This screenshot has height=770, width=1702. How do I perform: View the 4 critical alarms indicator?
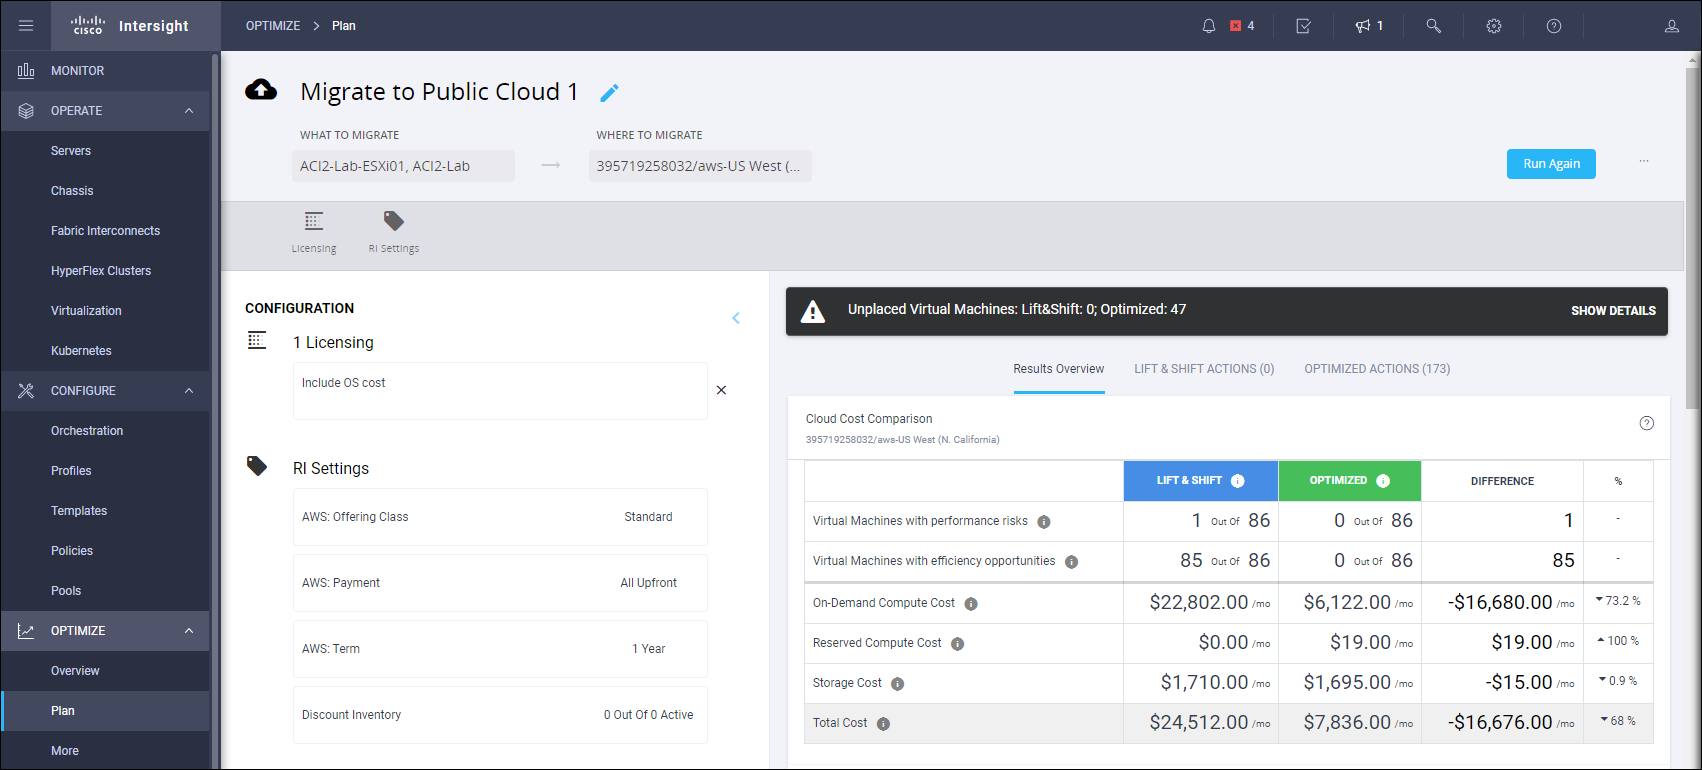[1242, 26]
